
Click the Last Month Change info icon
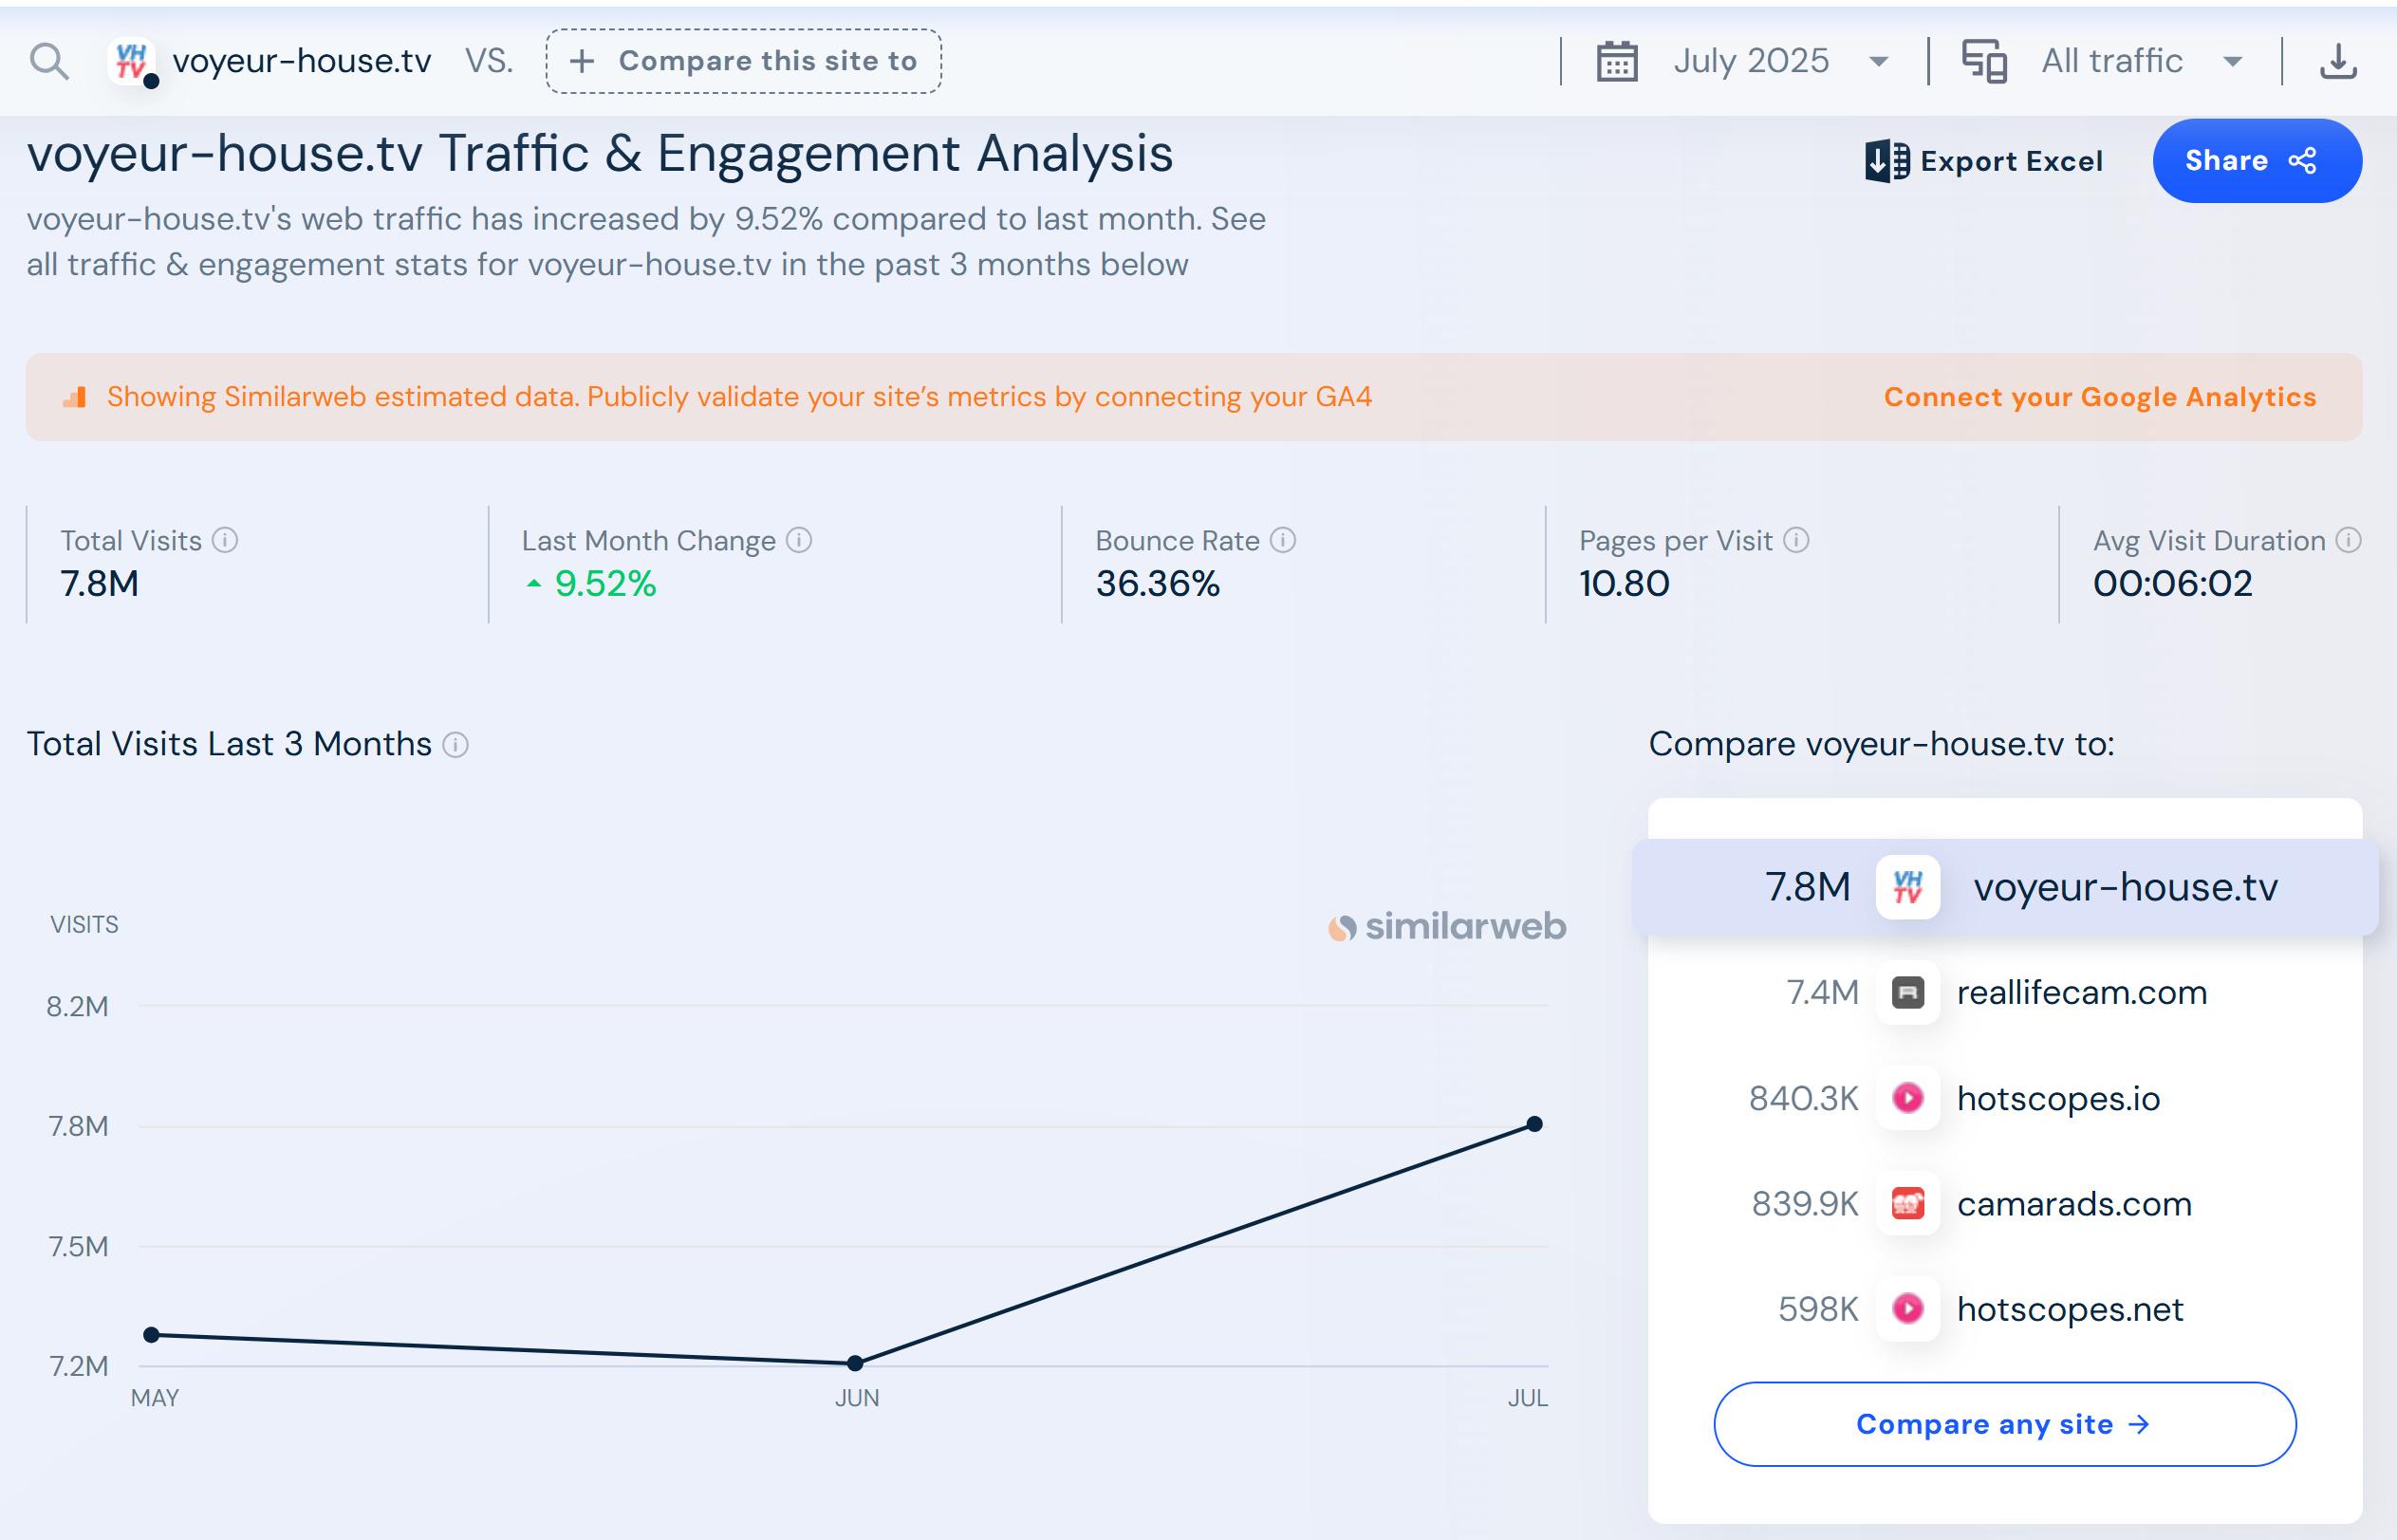(x=799, y=541)
